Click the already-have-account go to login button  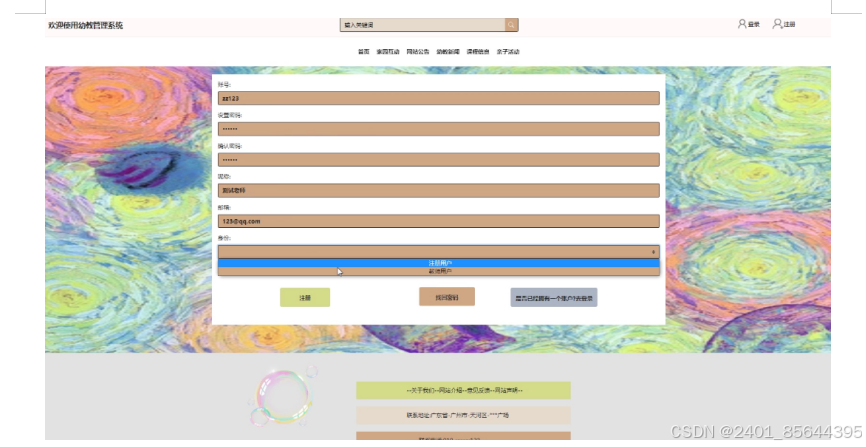553,297
